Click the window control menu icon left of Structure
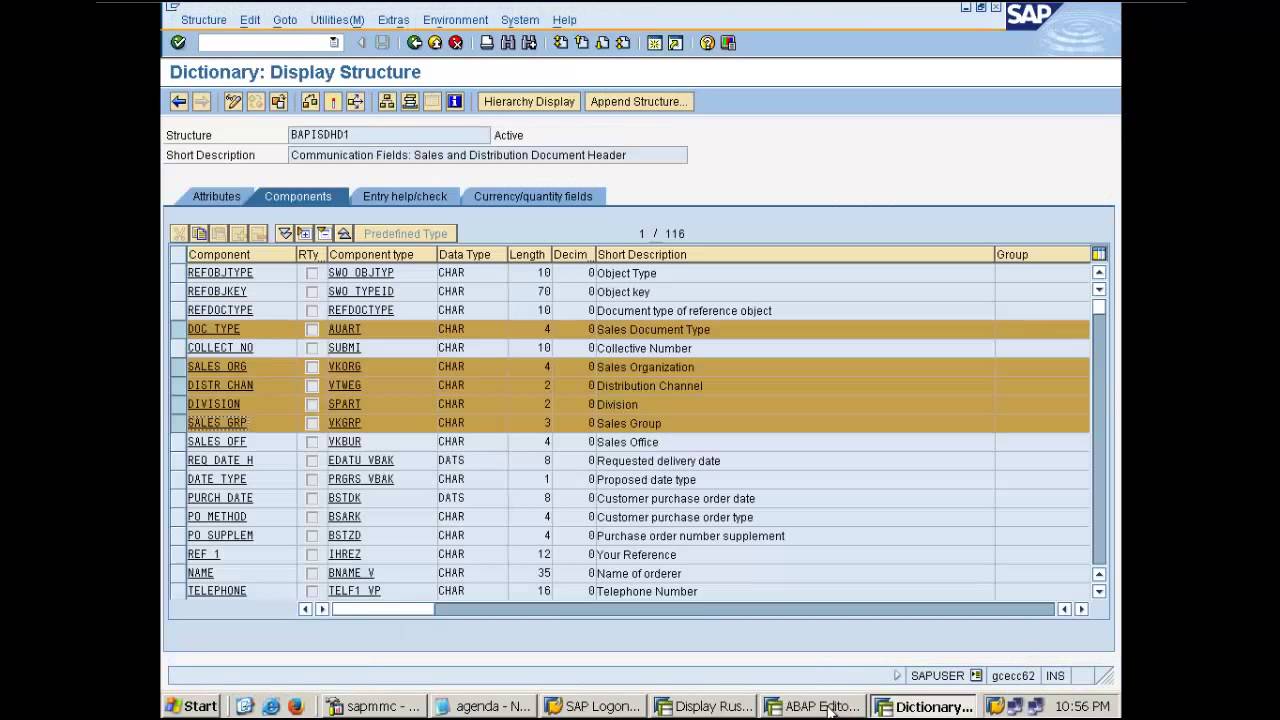 click(x=172, y=8)
